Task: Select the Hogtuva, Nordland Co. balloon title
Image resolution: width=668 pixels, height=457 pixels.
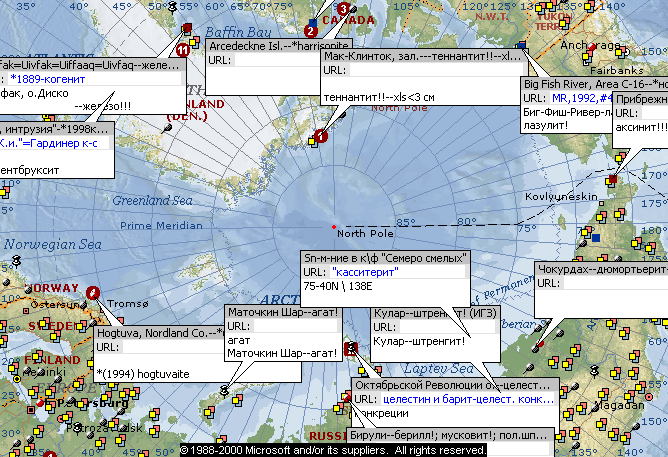Action: tap(160, 333)
